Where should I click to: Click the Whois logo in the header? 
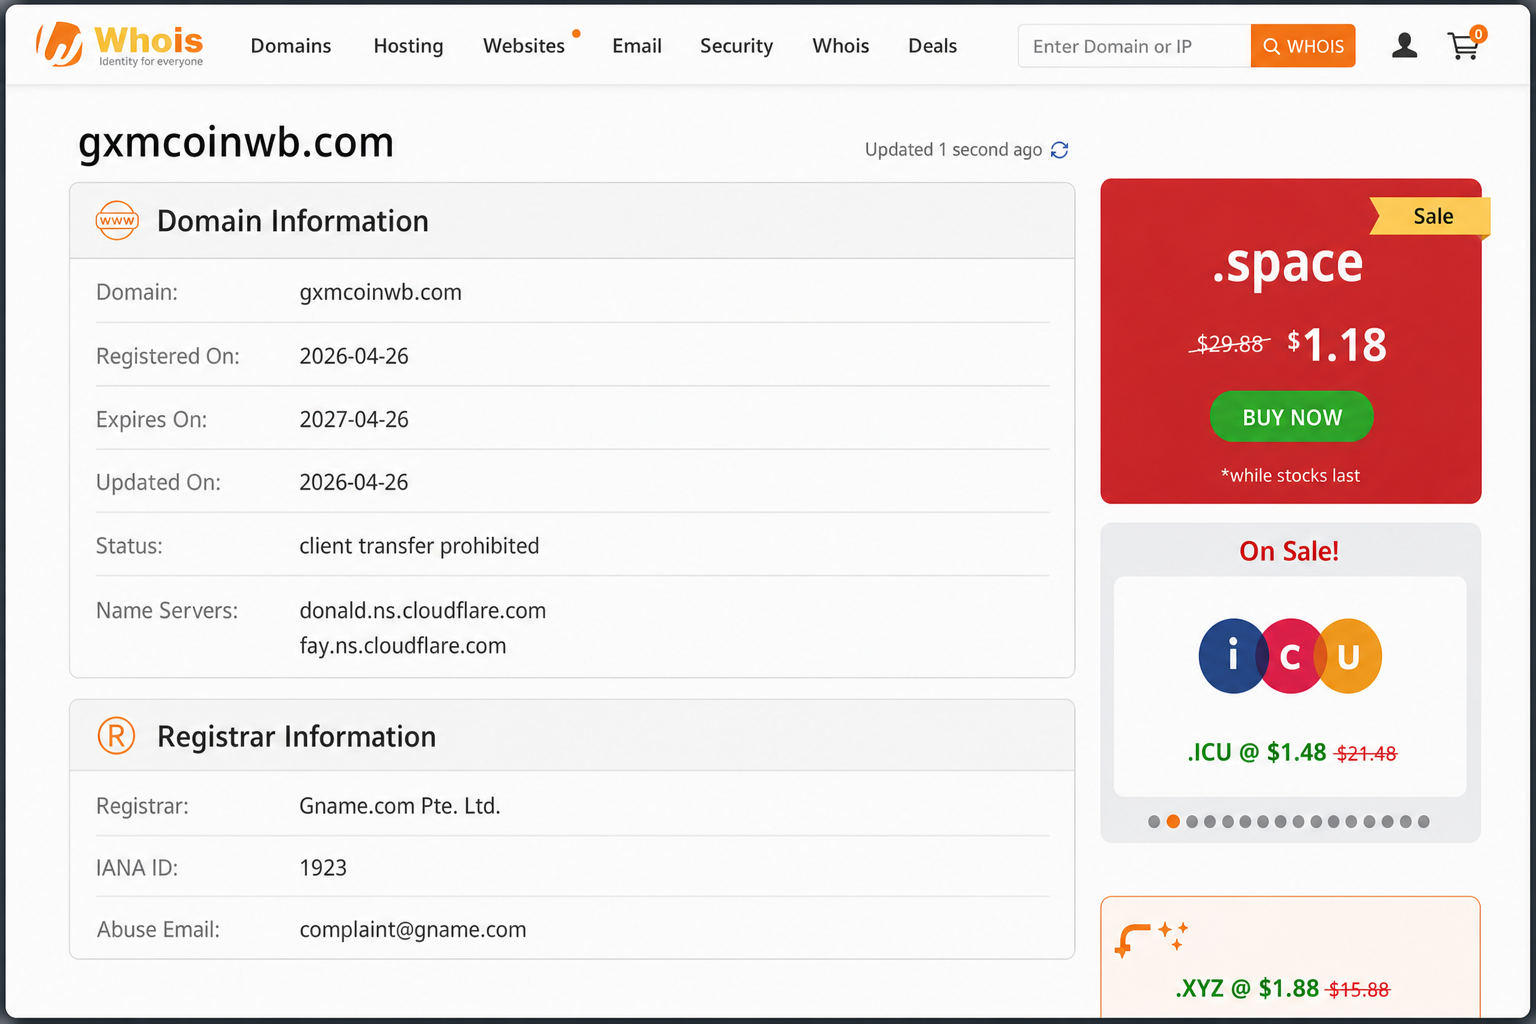click(x=120, y=45)
